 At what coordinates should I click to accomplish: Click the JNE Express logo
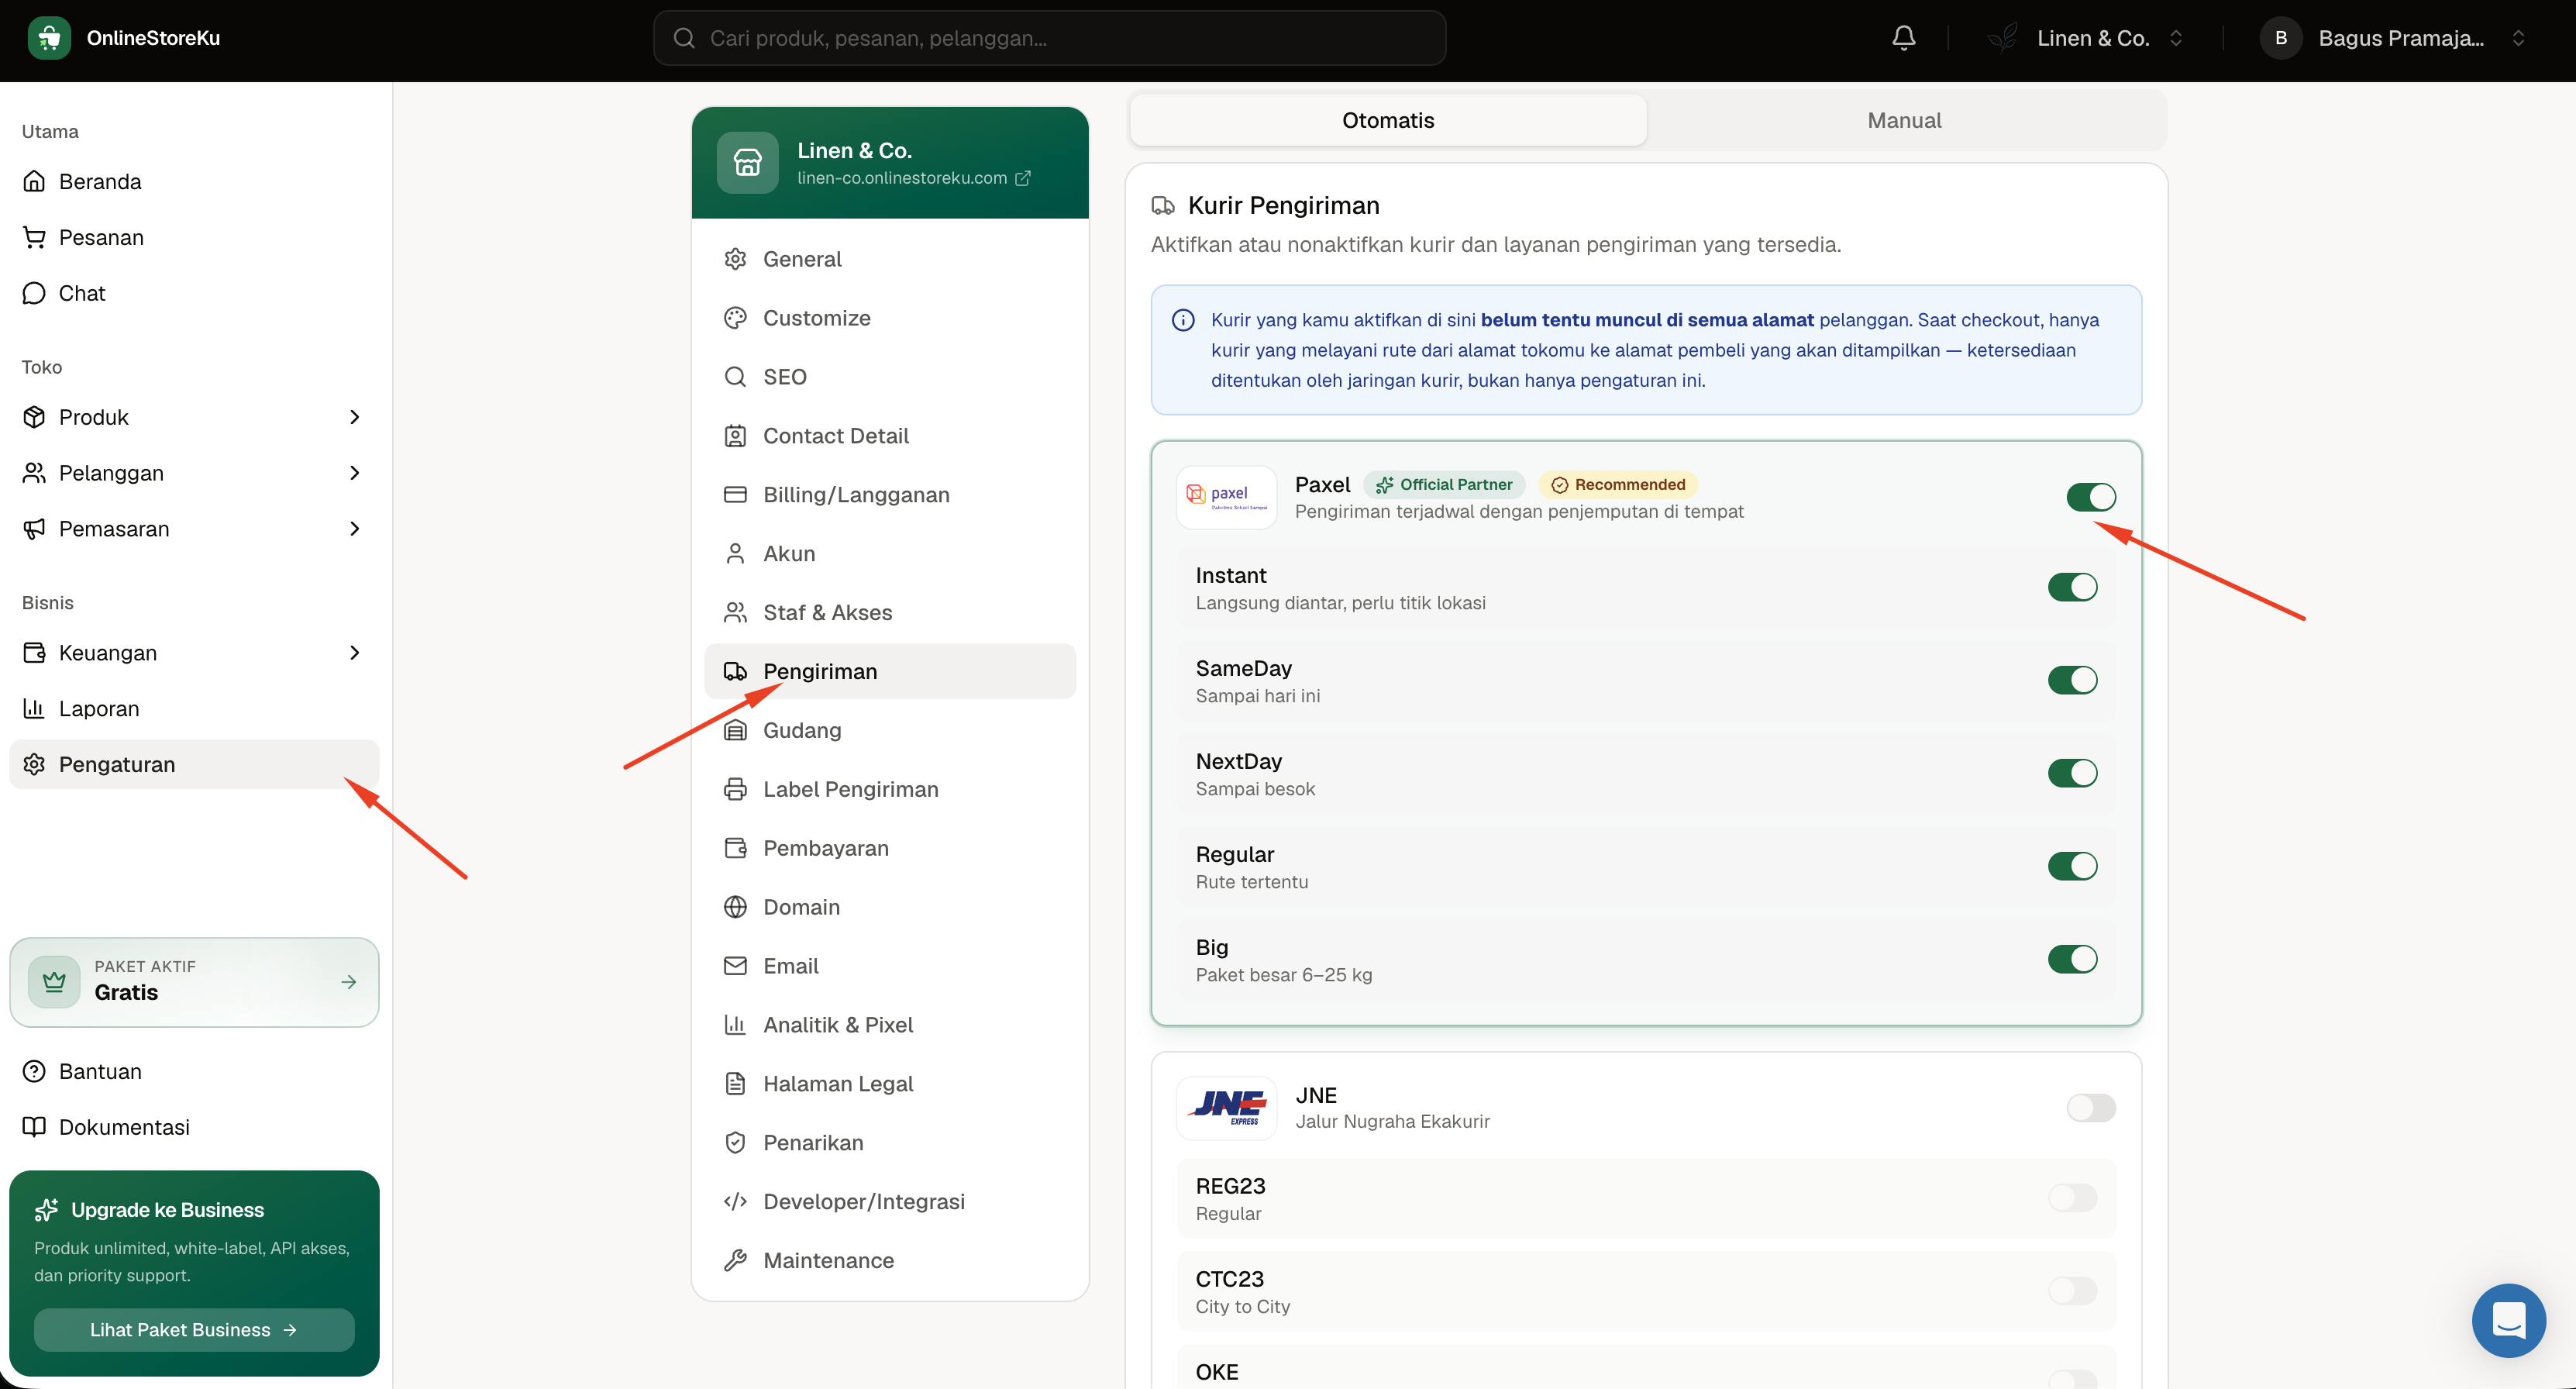(1226, 1108)
